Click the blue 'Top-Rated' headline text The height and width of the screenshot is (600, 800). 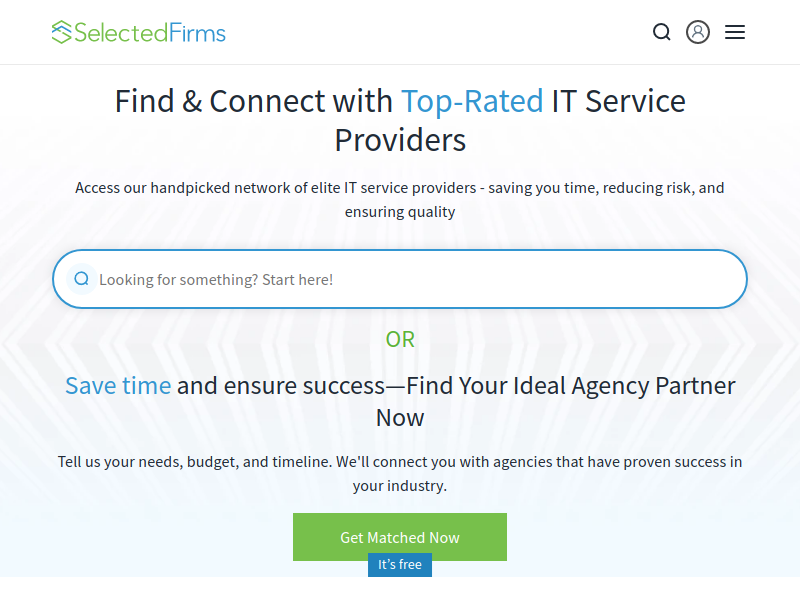coord(472,101)
